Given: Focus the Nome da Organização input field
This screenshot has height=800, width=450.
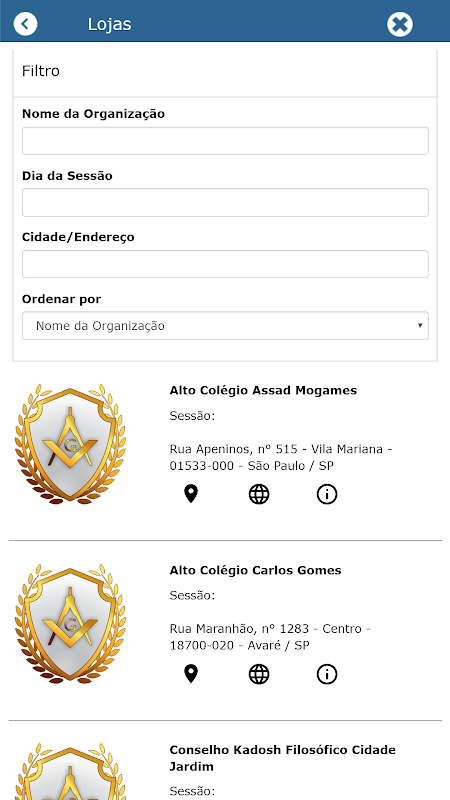Looking at the screenshot, I should pos(225,141).
